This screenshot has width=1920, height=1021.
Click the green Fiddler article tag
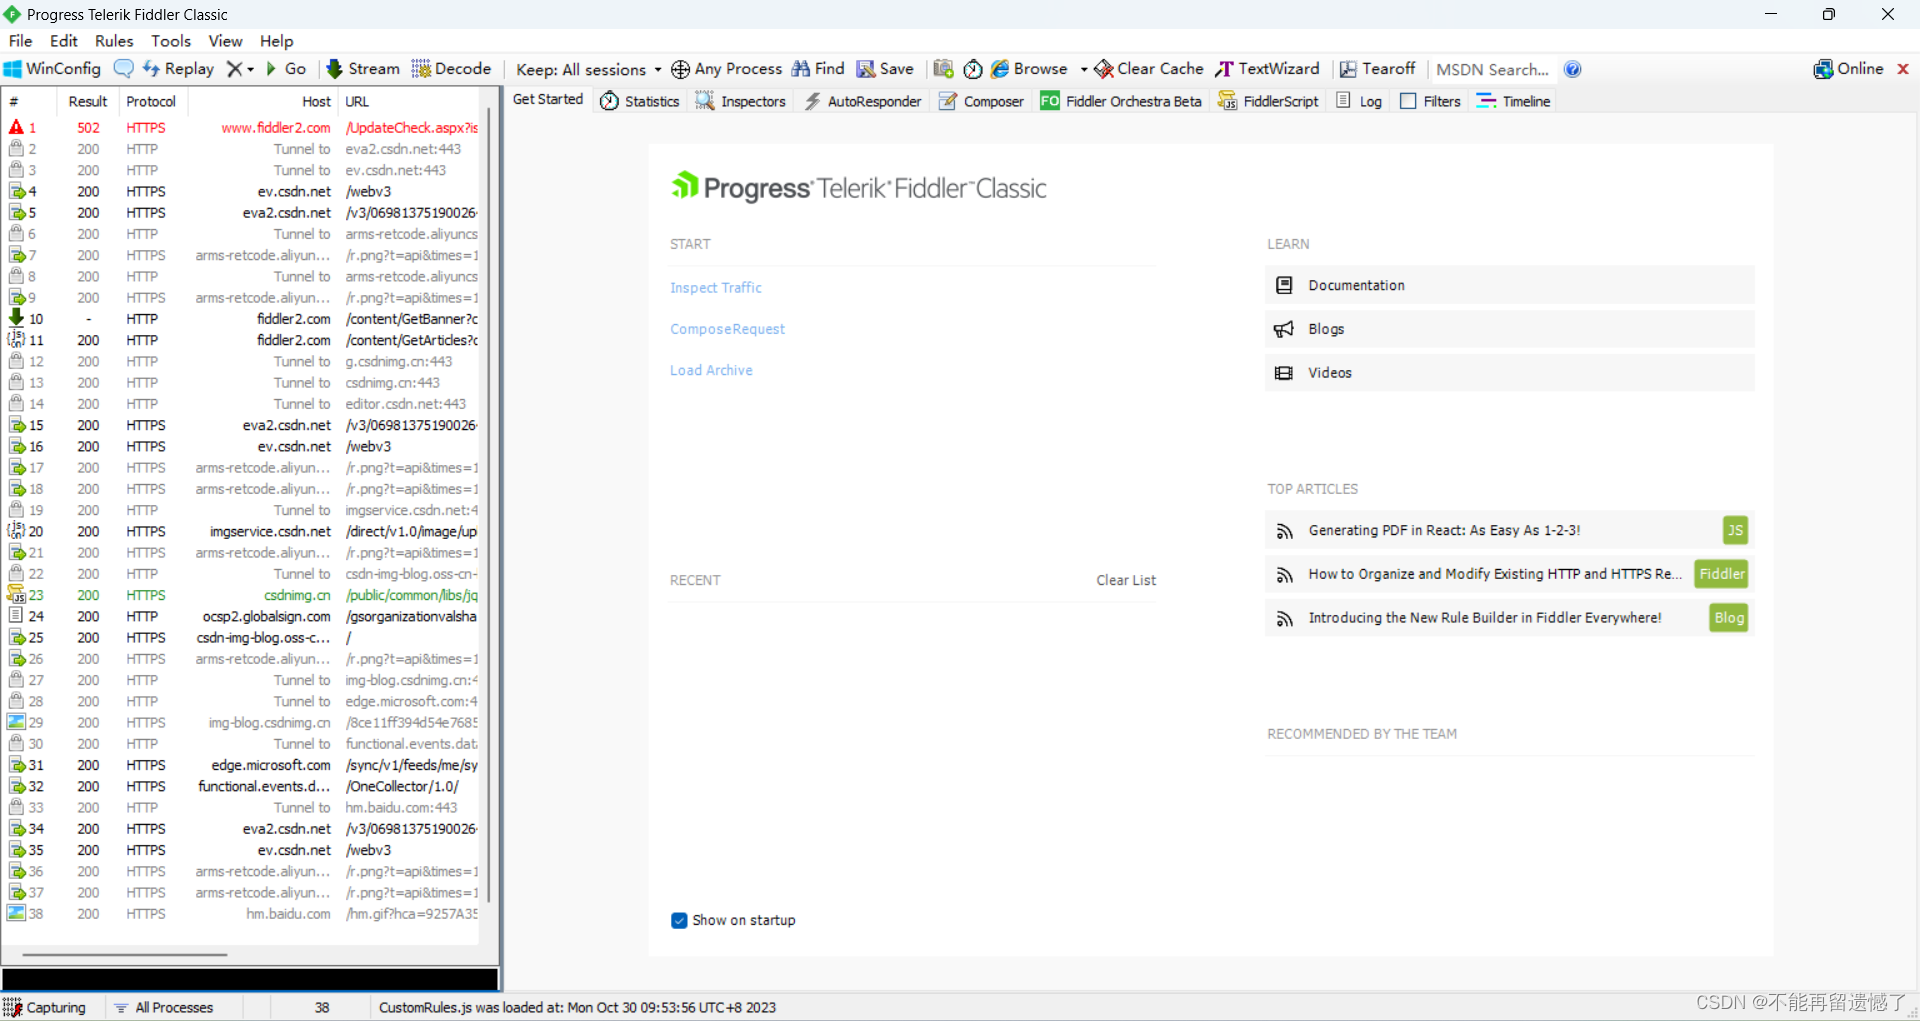pos(1721,574)
